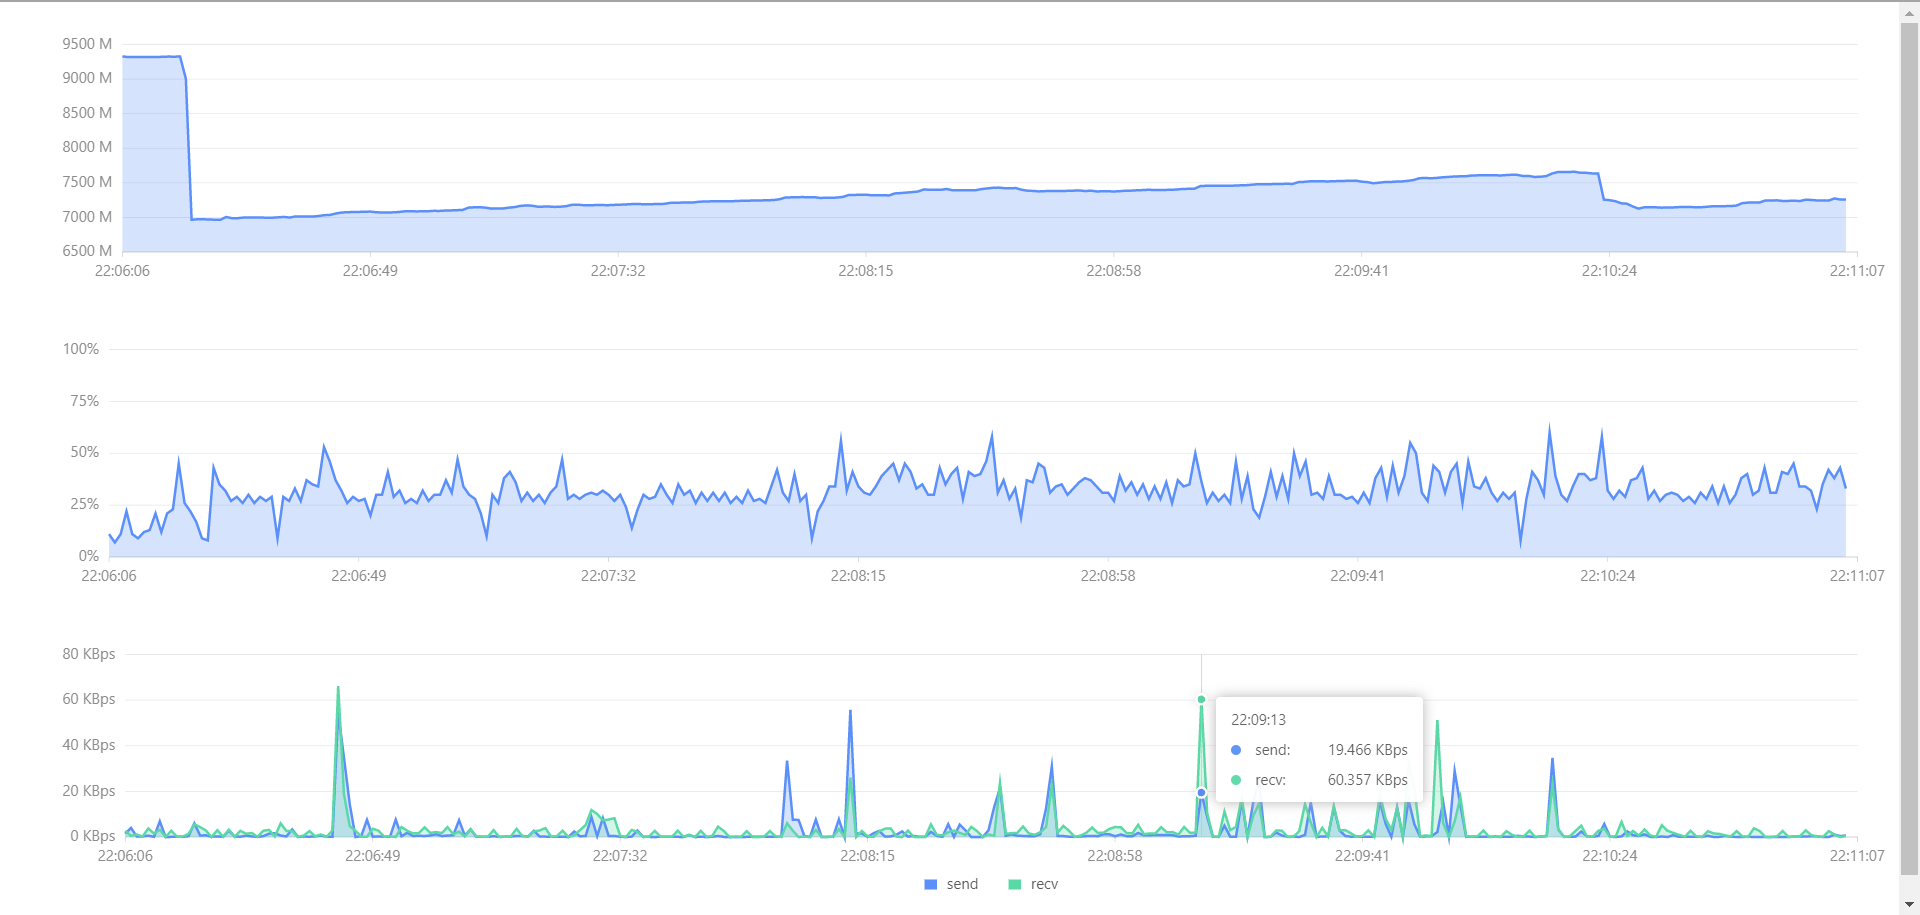Select the 22:09:13 timestamp in the tooltip
This screenshot has width=1920, height=915.
(x=1259, y=719)
